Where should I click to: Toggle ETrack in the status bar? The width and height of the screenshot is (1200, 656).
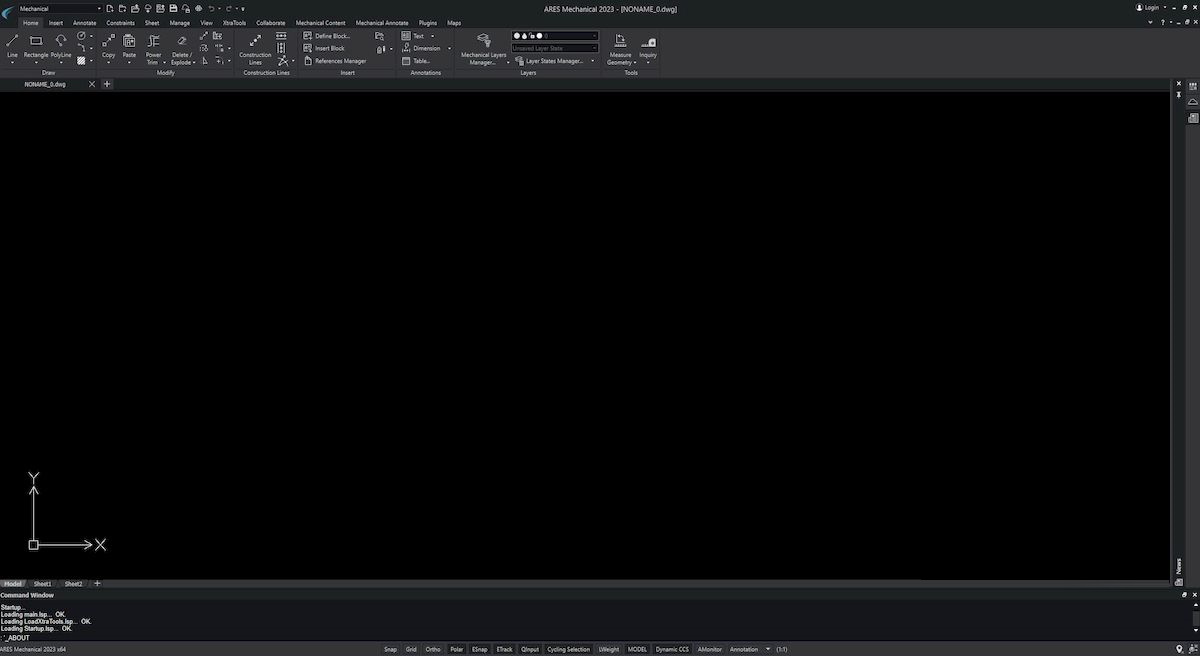coord(504,649)
